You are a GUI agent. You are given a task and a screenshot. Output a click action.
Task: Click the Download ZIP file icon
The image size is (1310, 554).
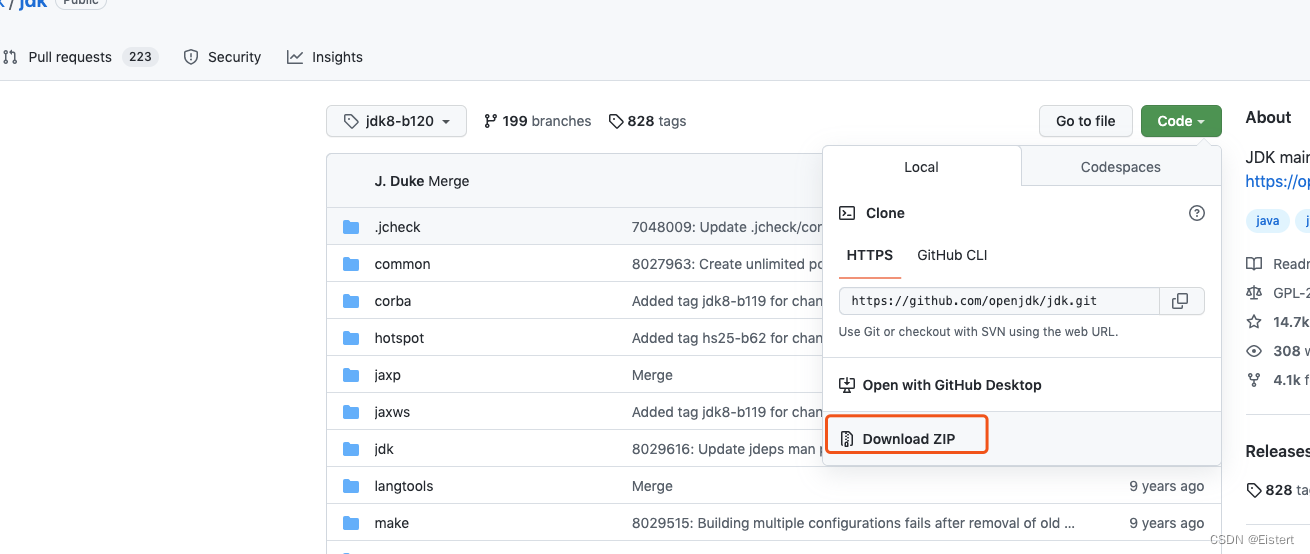pyautogui.click(x=847, y=439)
